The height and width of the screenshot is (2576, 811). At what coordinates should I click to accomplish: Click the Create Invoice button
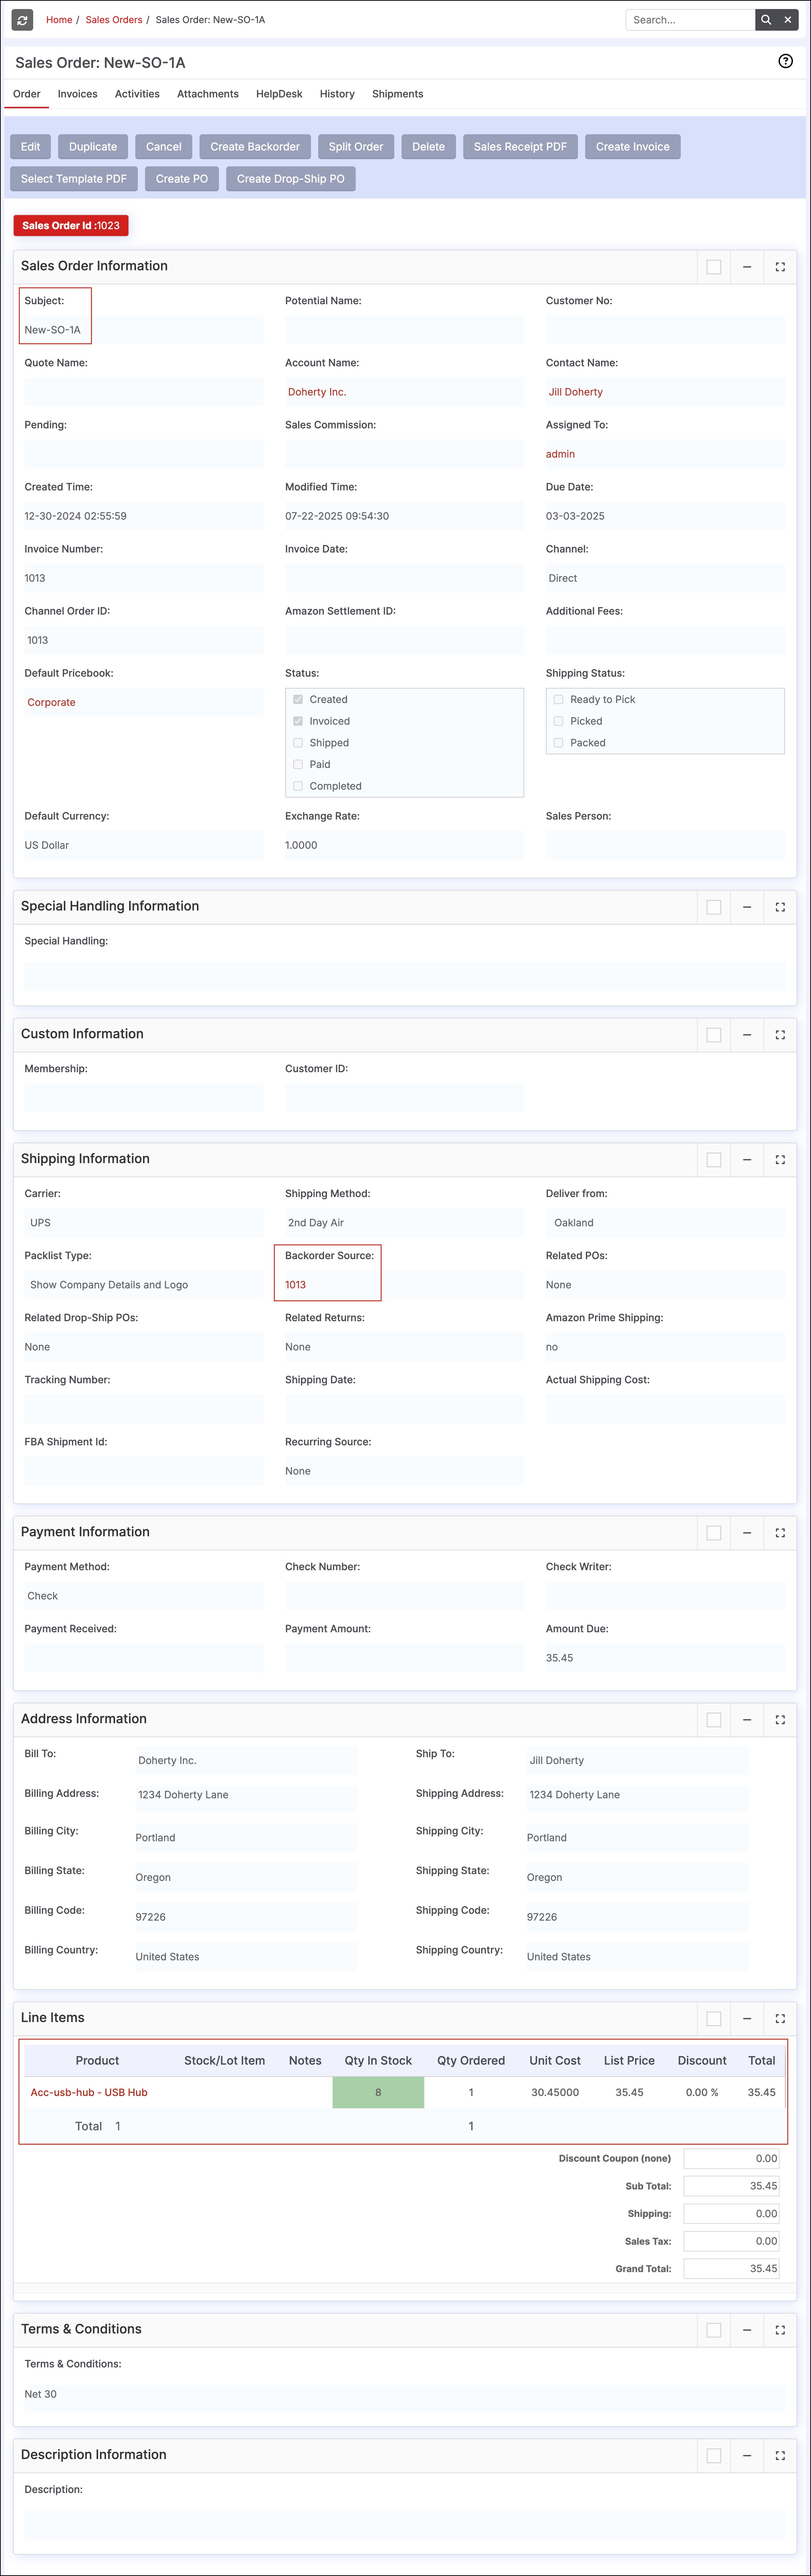(x=633, y=147)
